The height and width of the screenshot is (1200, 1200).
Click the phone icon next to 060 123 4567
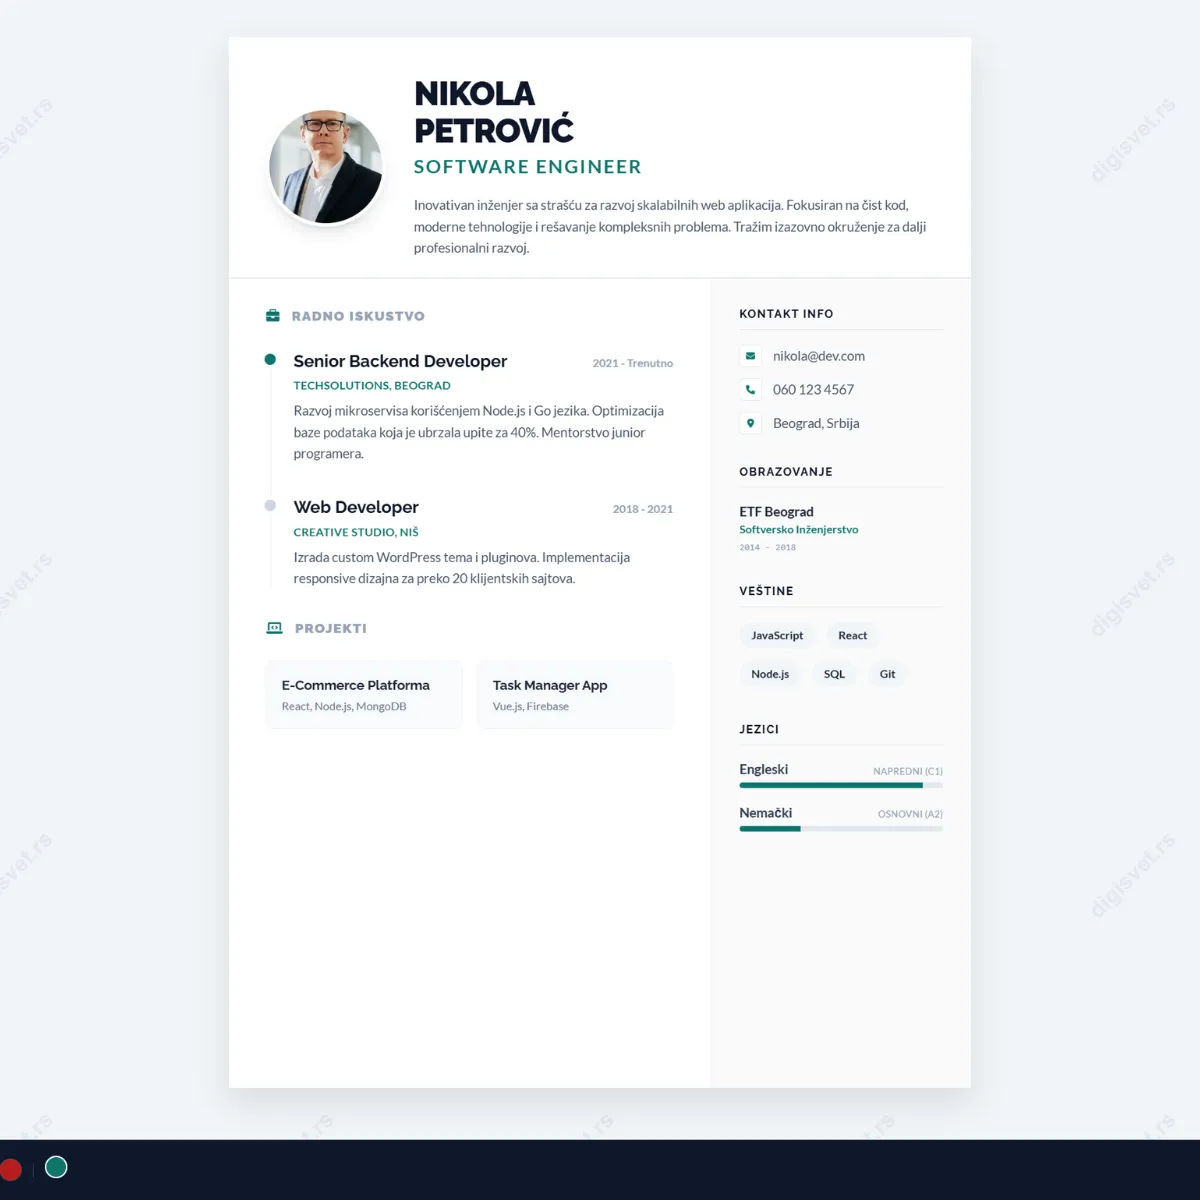pos(750,389)
